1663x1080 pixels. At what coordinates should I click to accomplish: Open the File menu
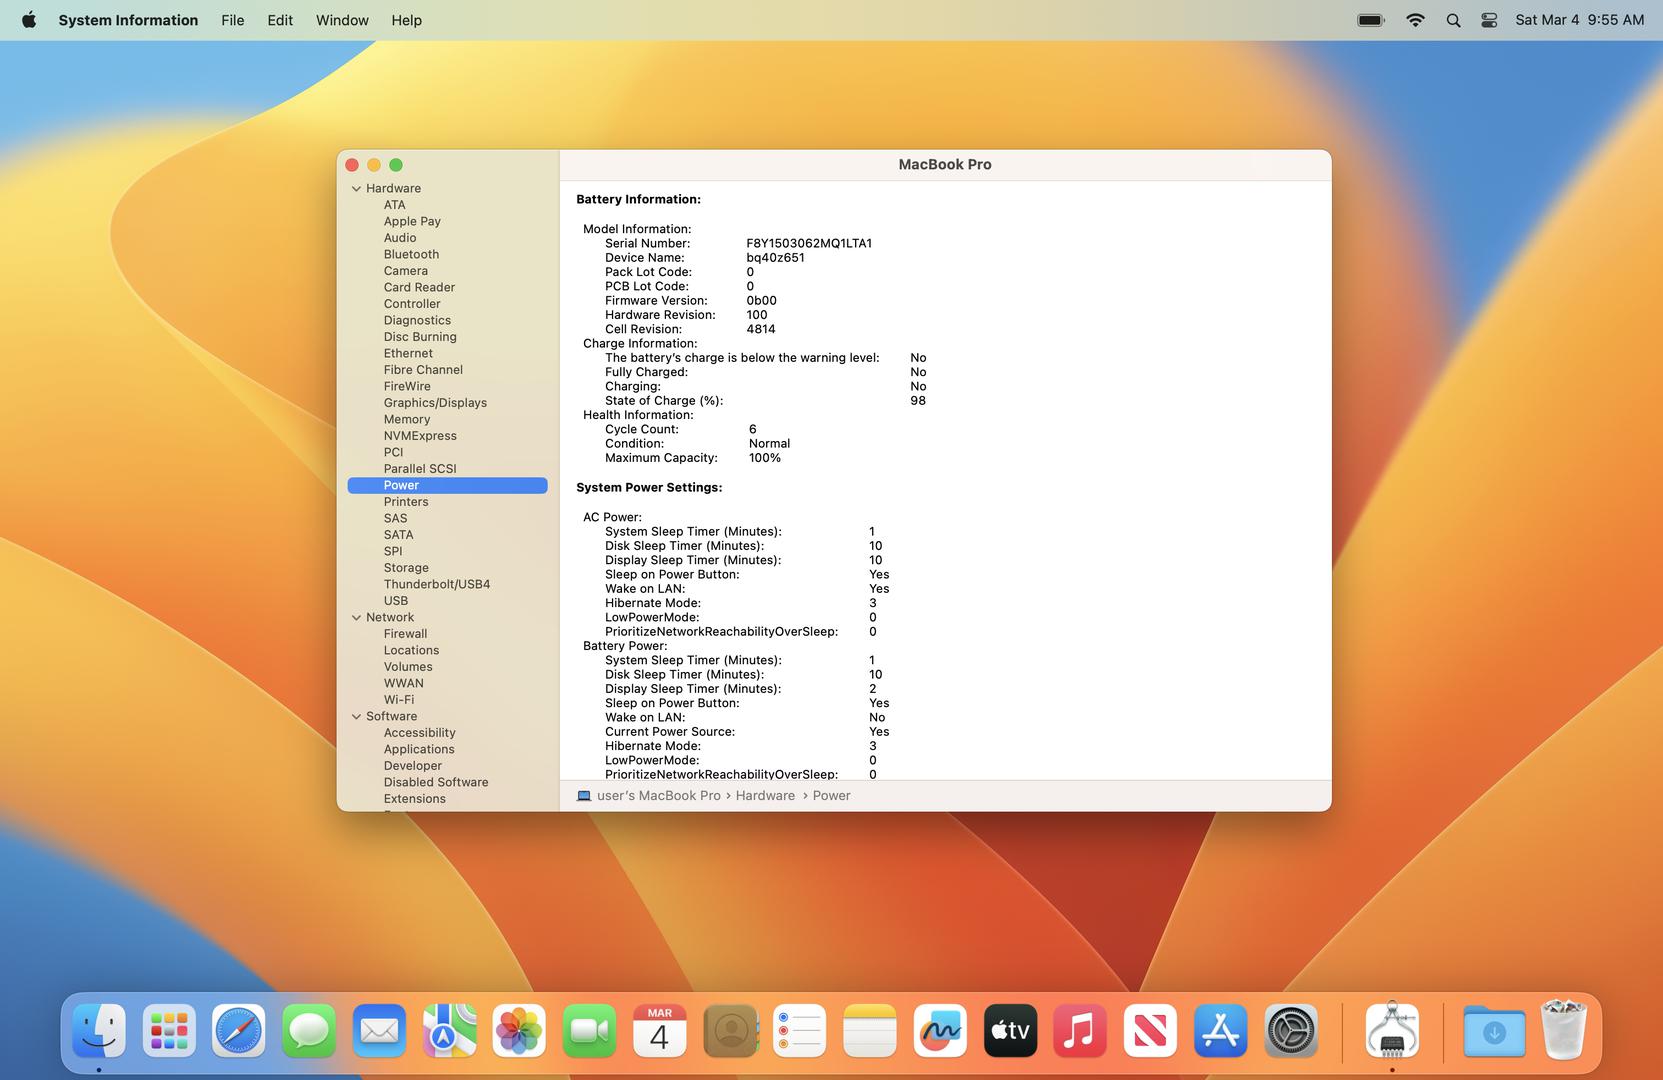point(233,20)
